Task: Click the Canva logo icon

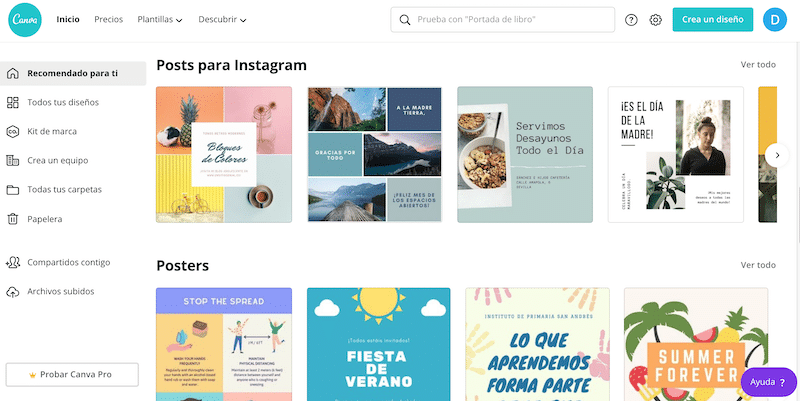Action: point(24,20)
